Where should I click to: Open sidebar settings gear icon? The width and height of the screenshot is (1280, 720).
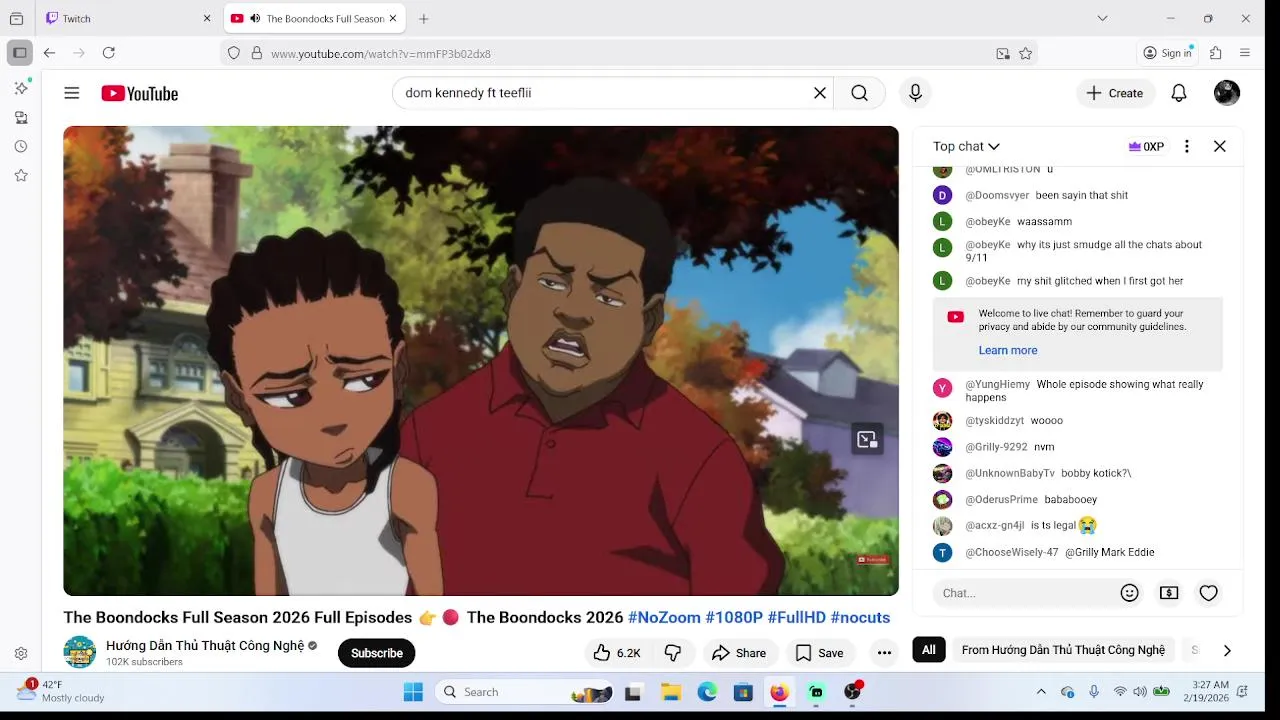pos(21,653)
